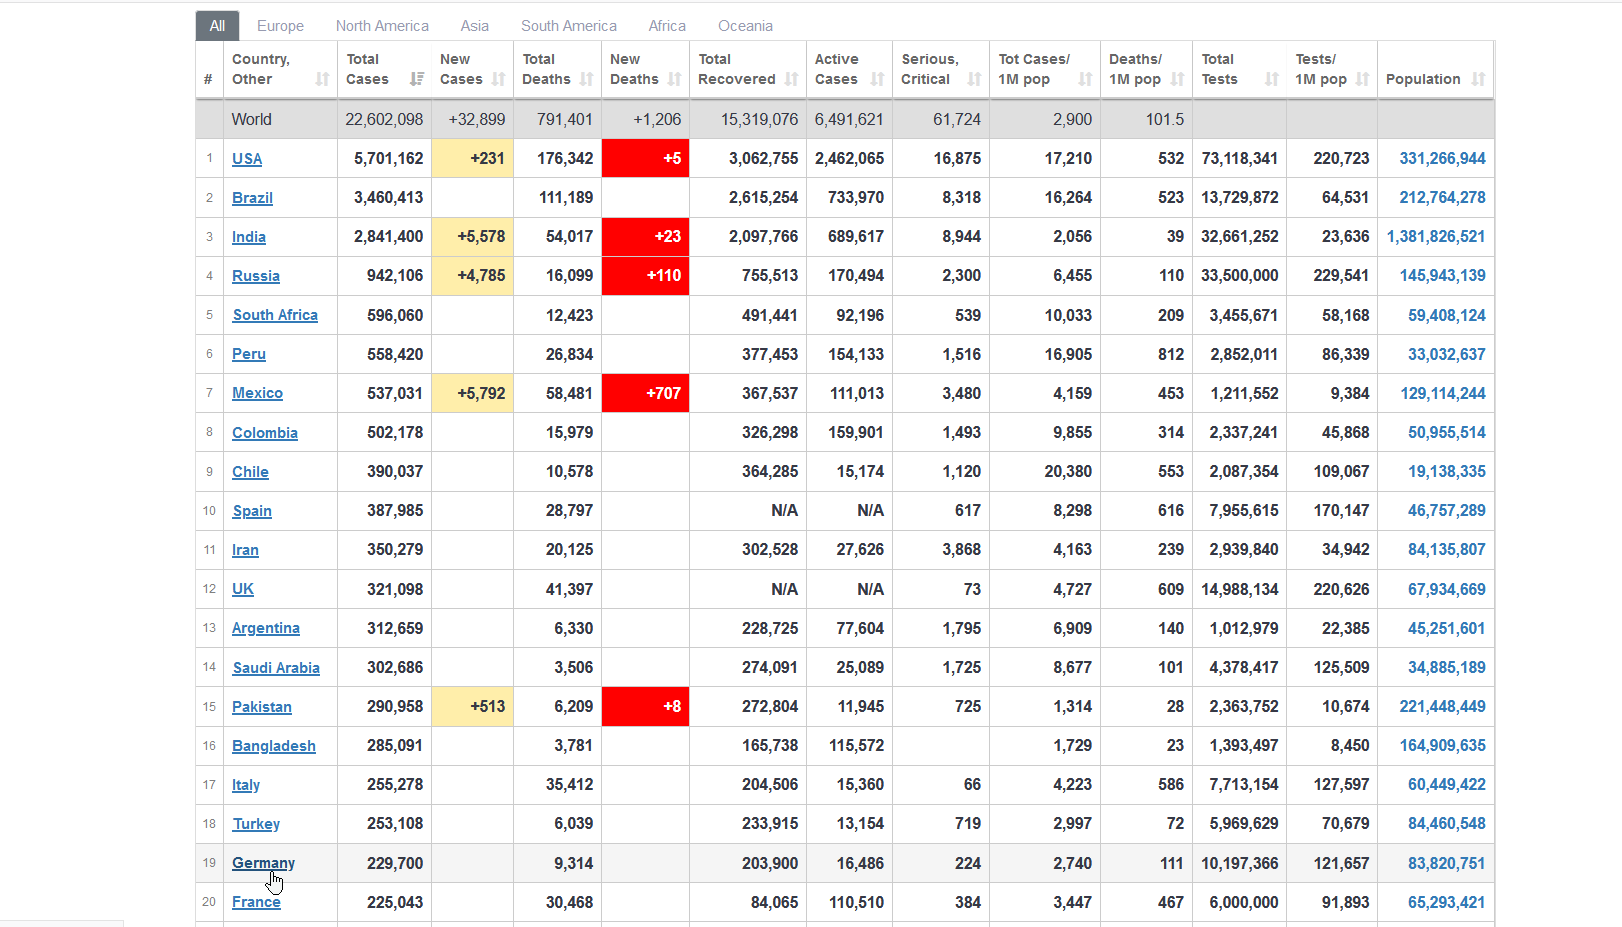
Task: Click Russia's yellow new cases cell
Action: coord(473,276)
